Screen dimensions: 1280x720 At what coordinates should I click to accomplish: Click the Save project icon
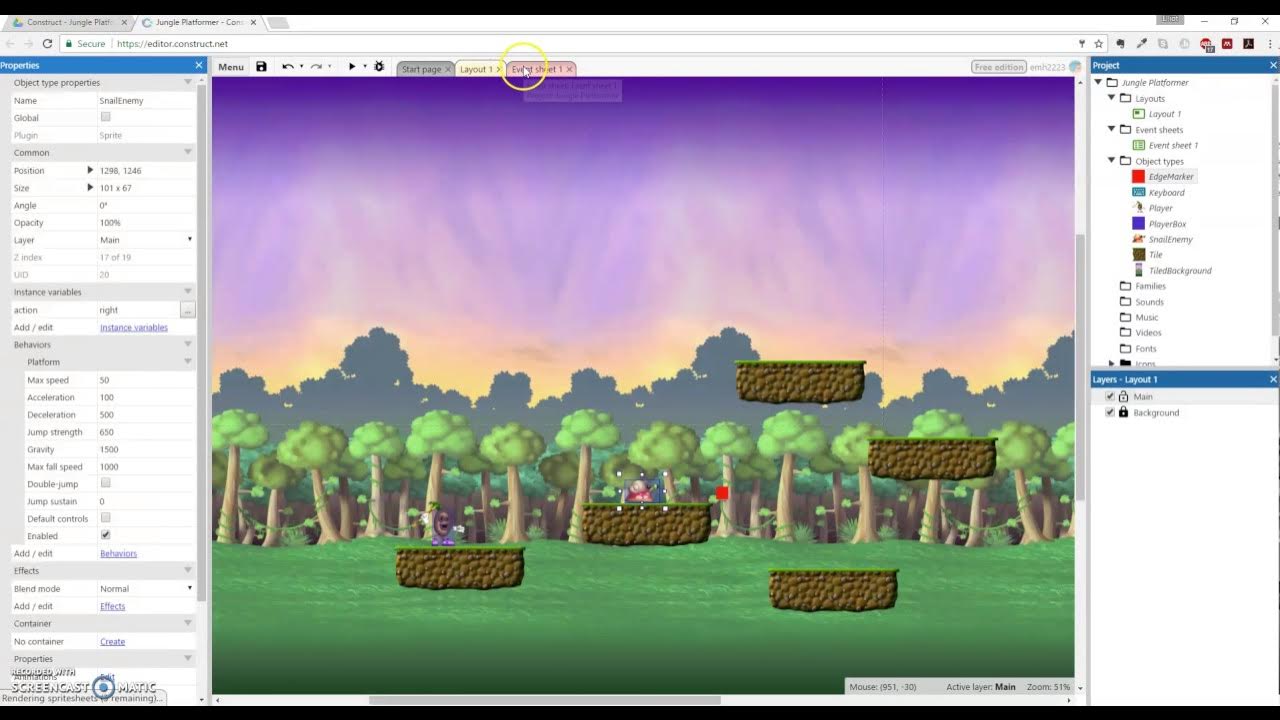pos(261,67)
